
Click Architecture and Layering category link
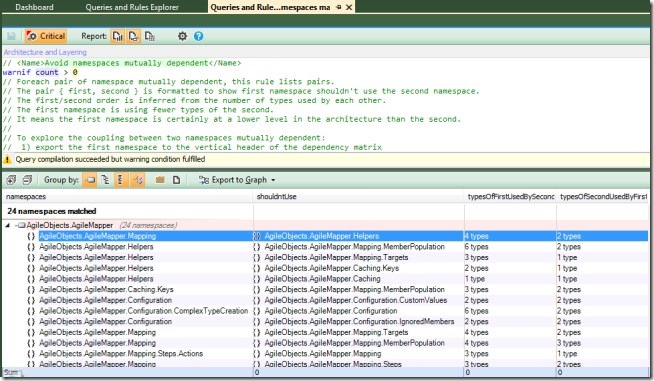45,52
